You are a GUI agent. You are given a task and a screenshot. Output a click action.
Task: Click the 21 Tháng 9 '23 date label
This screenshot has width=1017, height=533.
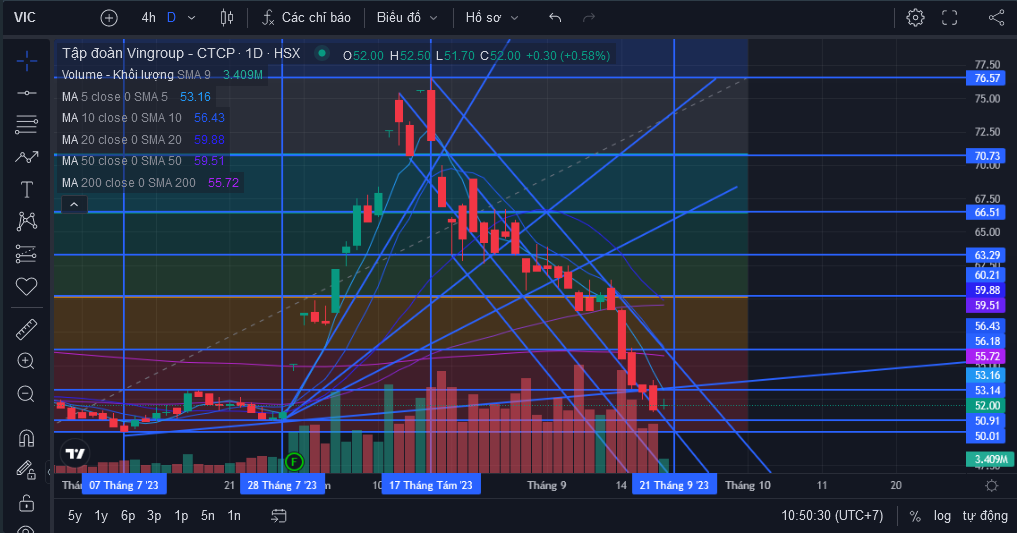click(675, 485)
